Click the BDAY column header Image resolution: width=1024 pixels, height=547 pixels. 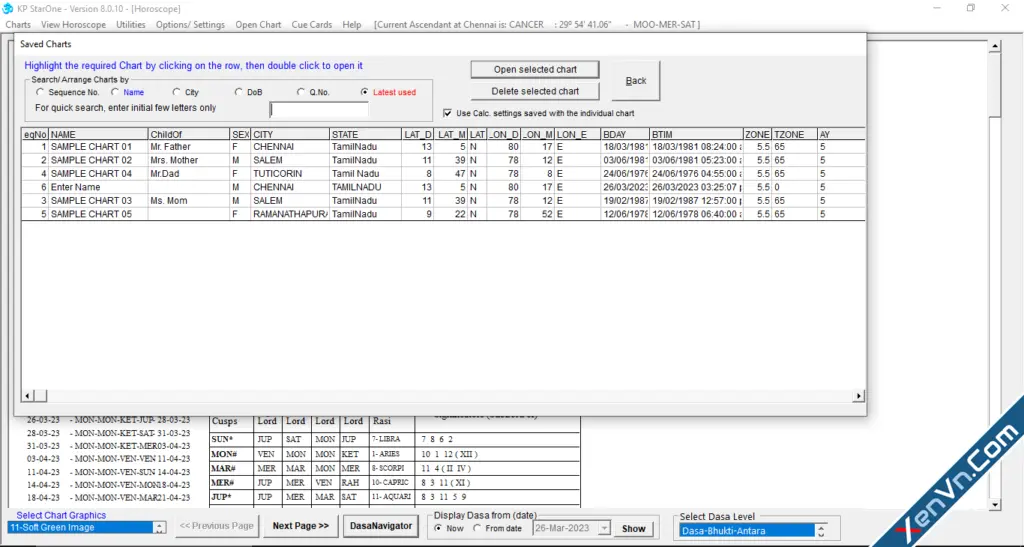[624, 134]
